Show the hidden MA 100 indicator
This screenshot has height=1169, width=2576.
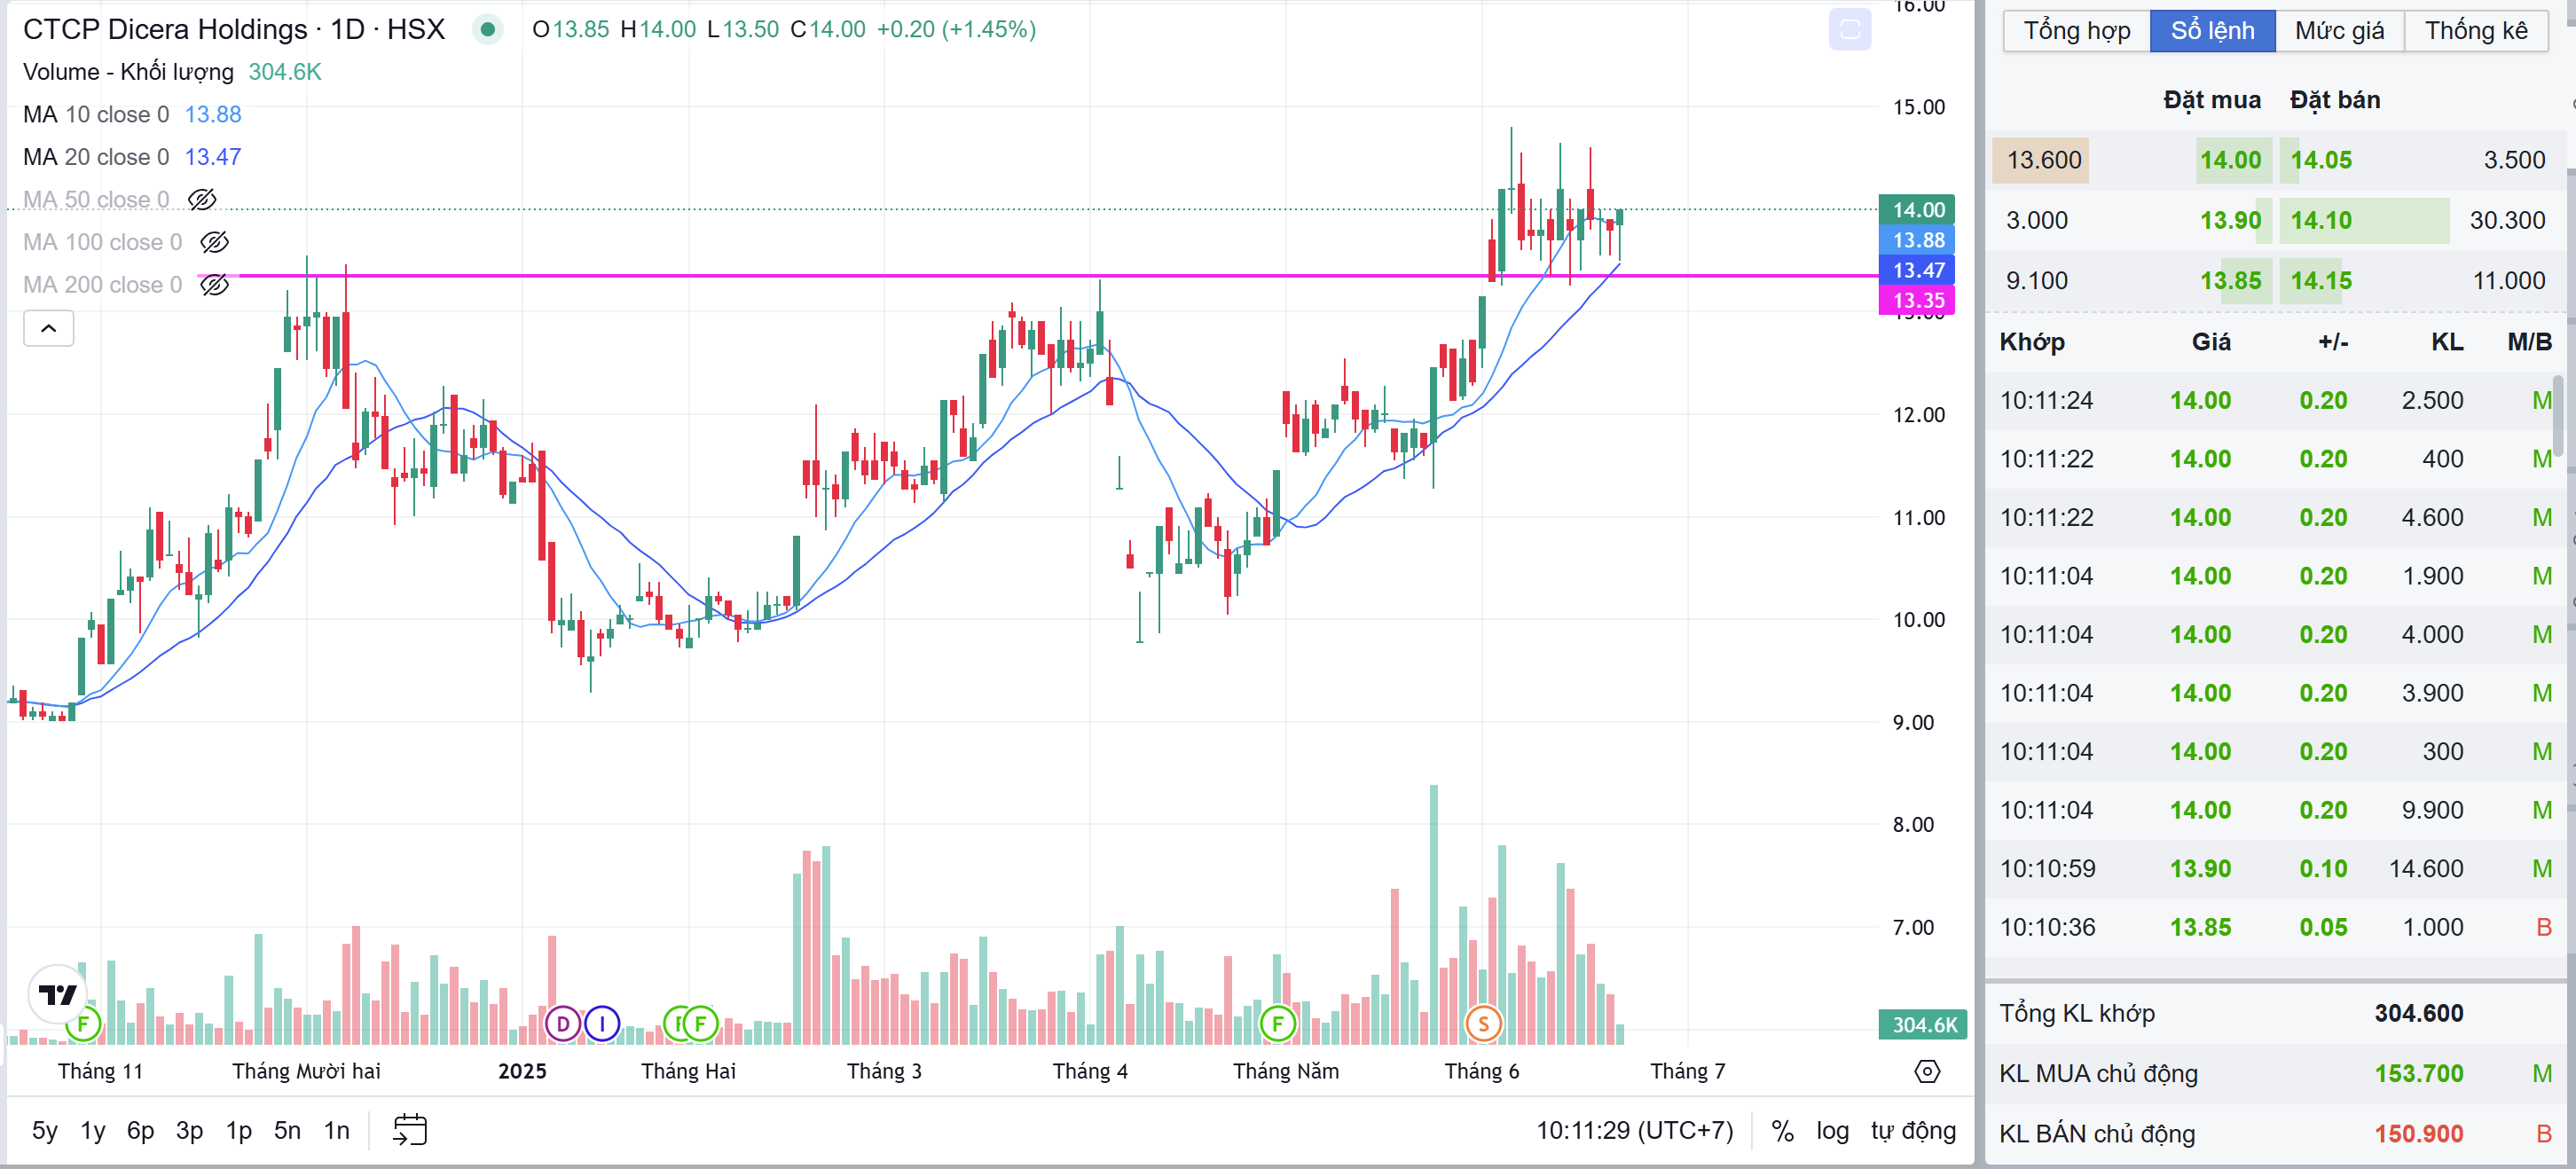pos(214,242)
